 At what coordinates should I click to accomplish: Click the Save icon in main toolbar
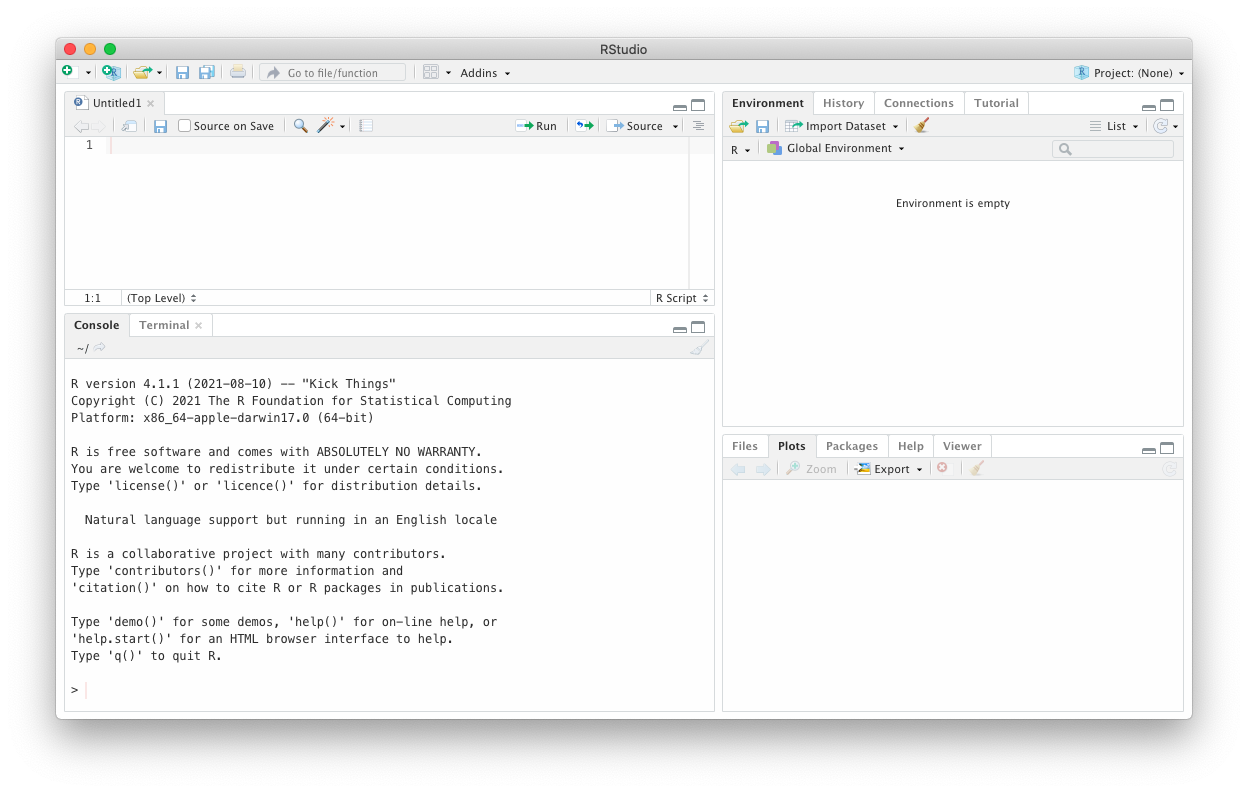(x=182, y=72)
